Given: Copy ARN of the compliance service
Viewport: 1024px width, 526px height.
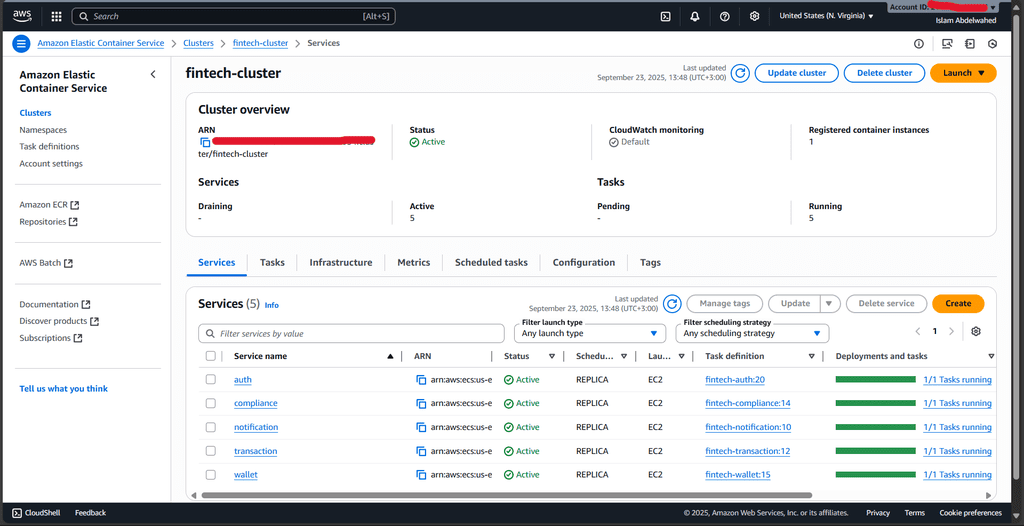Looking at the screenshot, I should point(421,403).
